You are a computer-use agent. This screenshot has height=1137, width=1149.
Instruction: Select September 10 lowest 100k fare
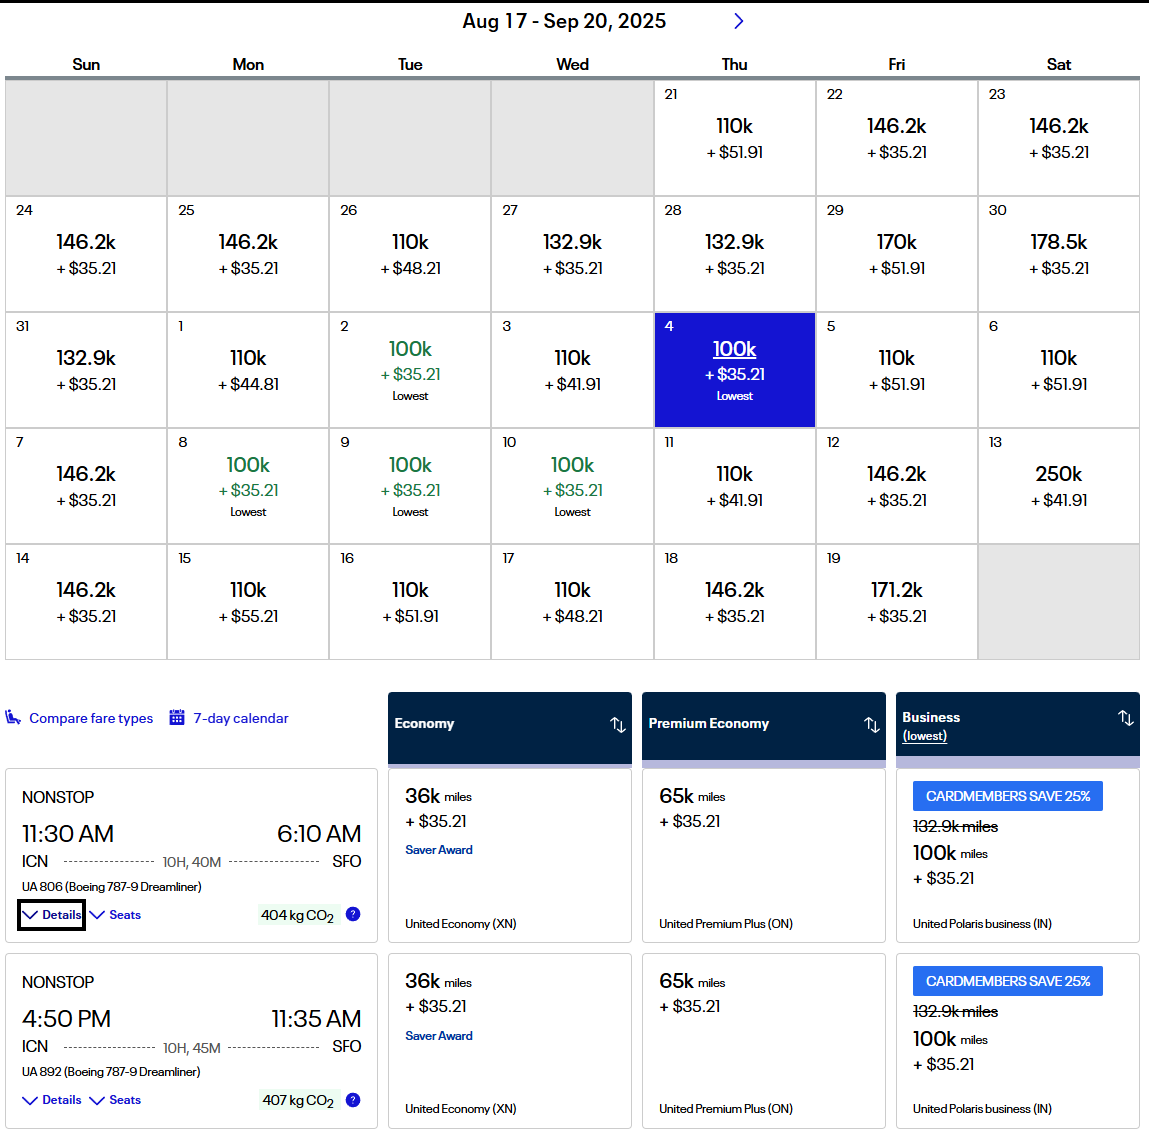(572, 486)
